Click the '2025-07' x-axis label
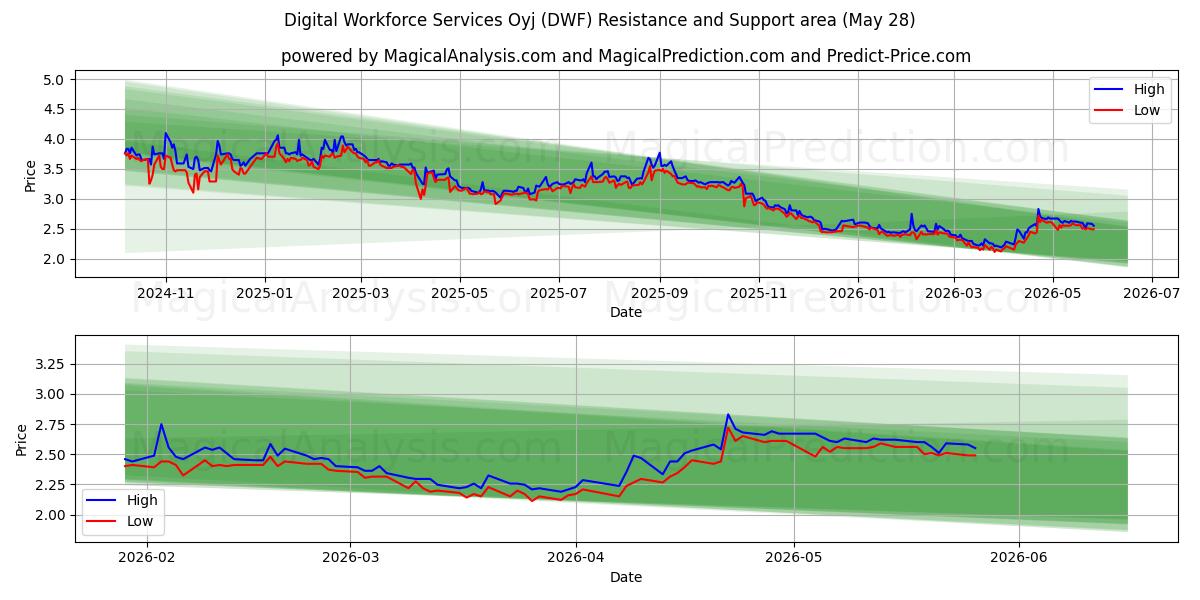1200x600 pixels. pyautogui.click(x=559, y=294)
